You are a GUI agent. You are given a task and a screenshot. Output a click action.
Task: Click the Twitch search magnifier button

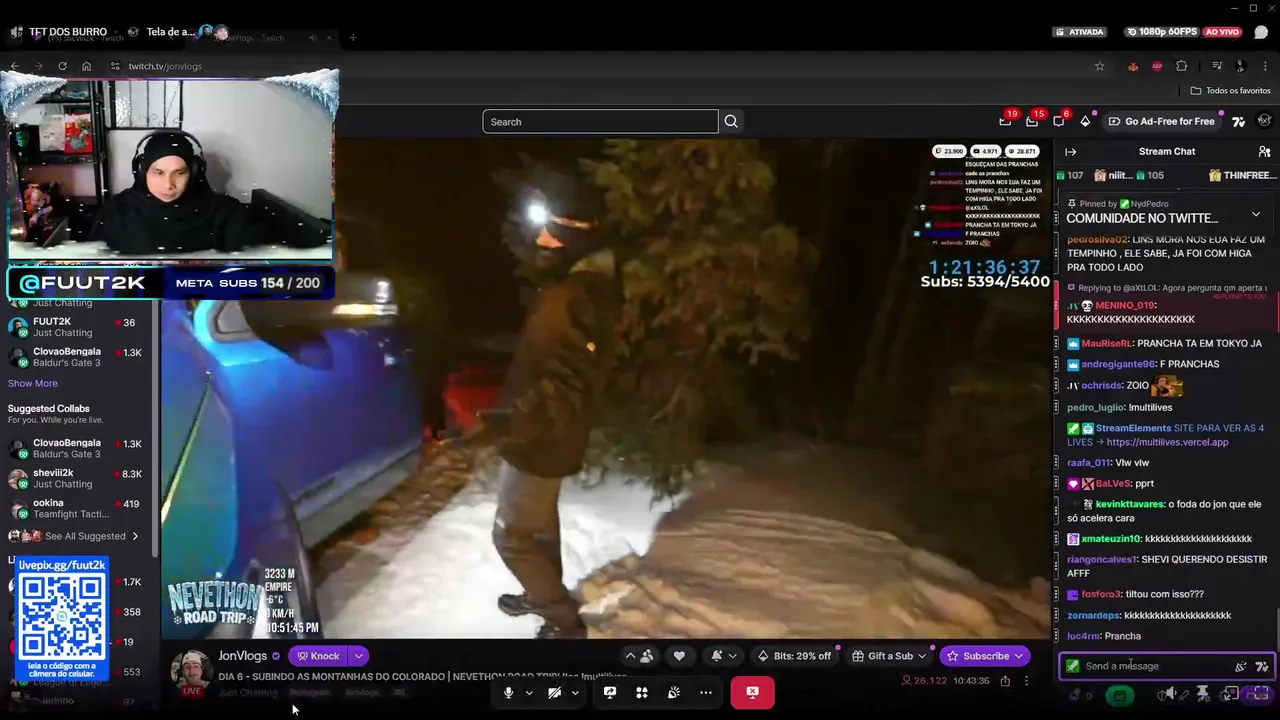click(x=731, y=121)
